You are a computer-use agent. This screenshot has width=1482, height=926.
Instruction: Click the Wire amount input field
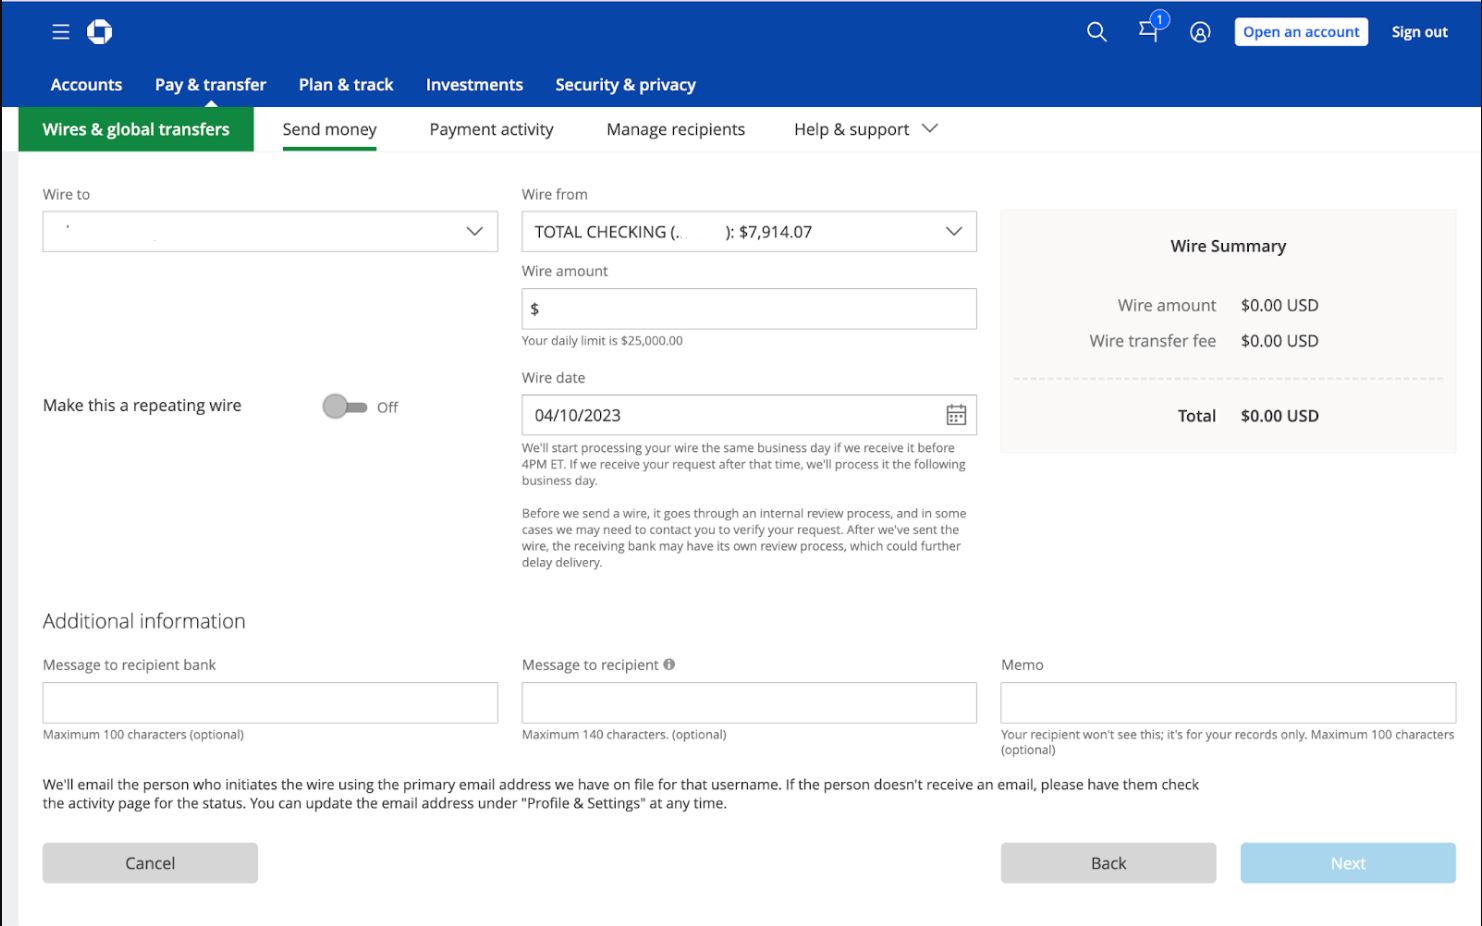pyautogui.click(x=748, y=308)
